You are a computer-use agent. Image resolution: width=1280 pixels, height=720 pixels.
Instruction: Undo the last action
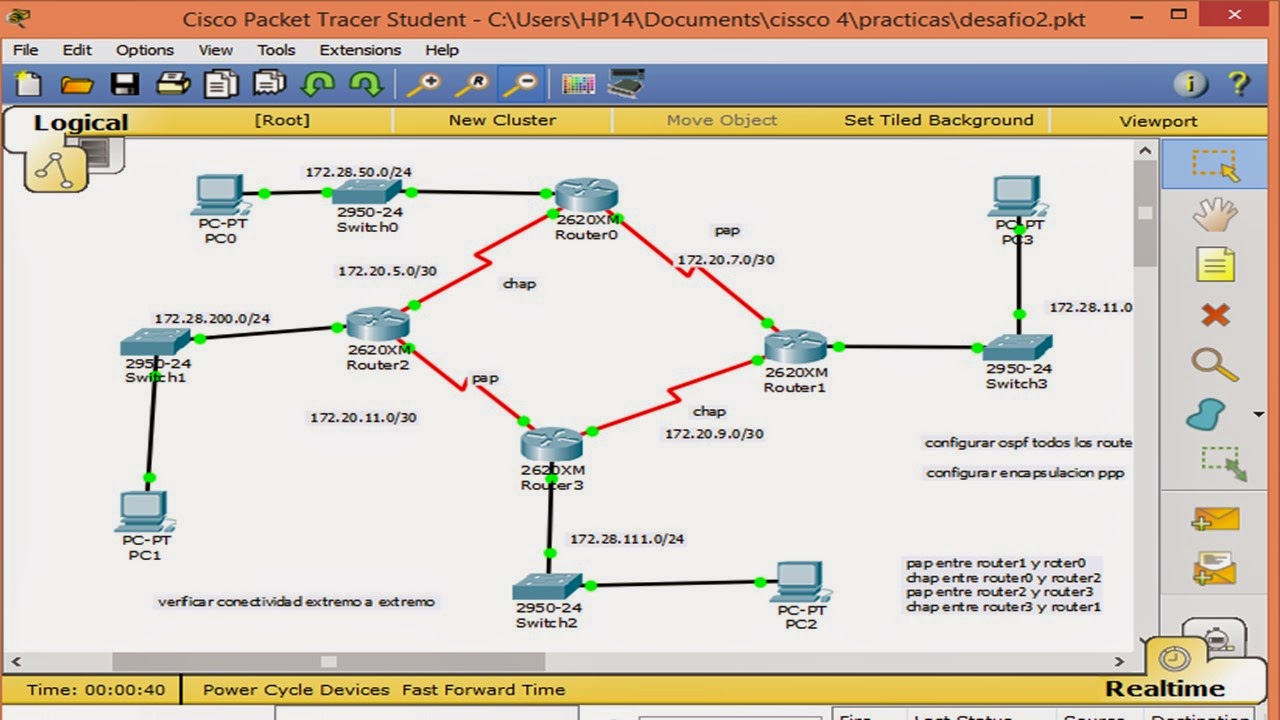click(x=317, y=84)
